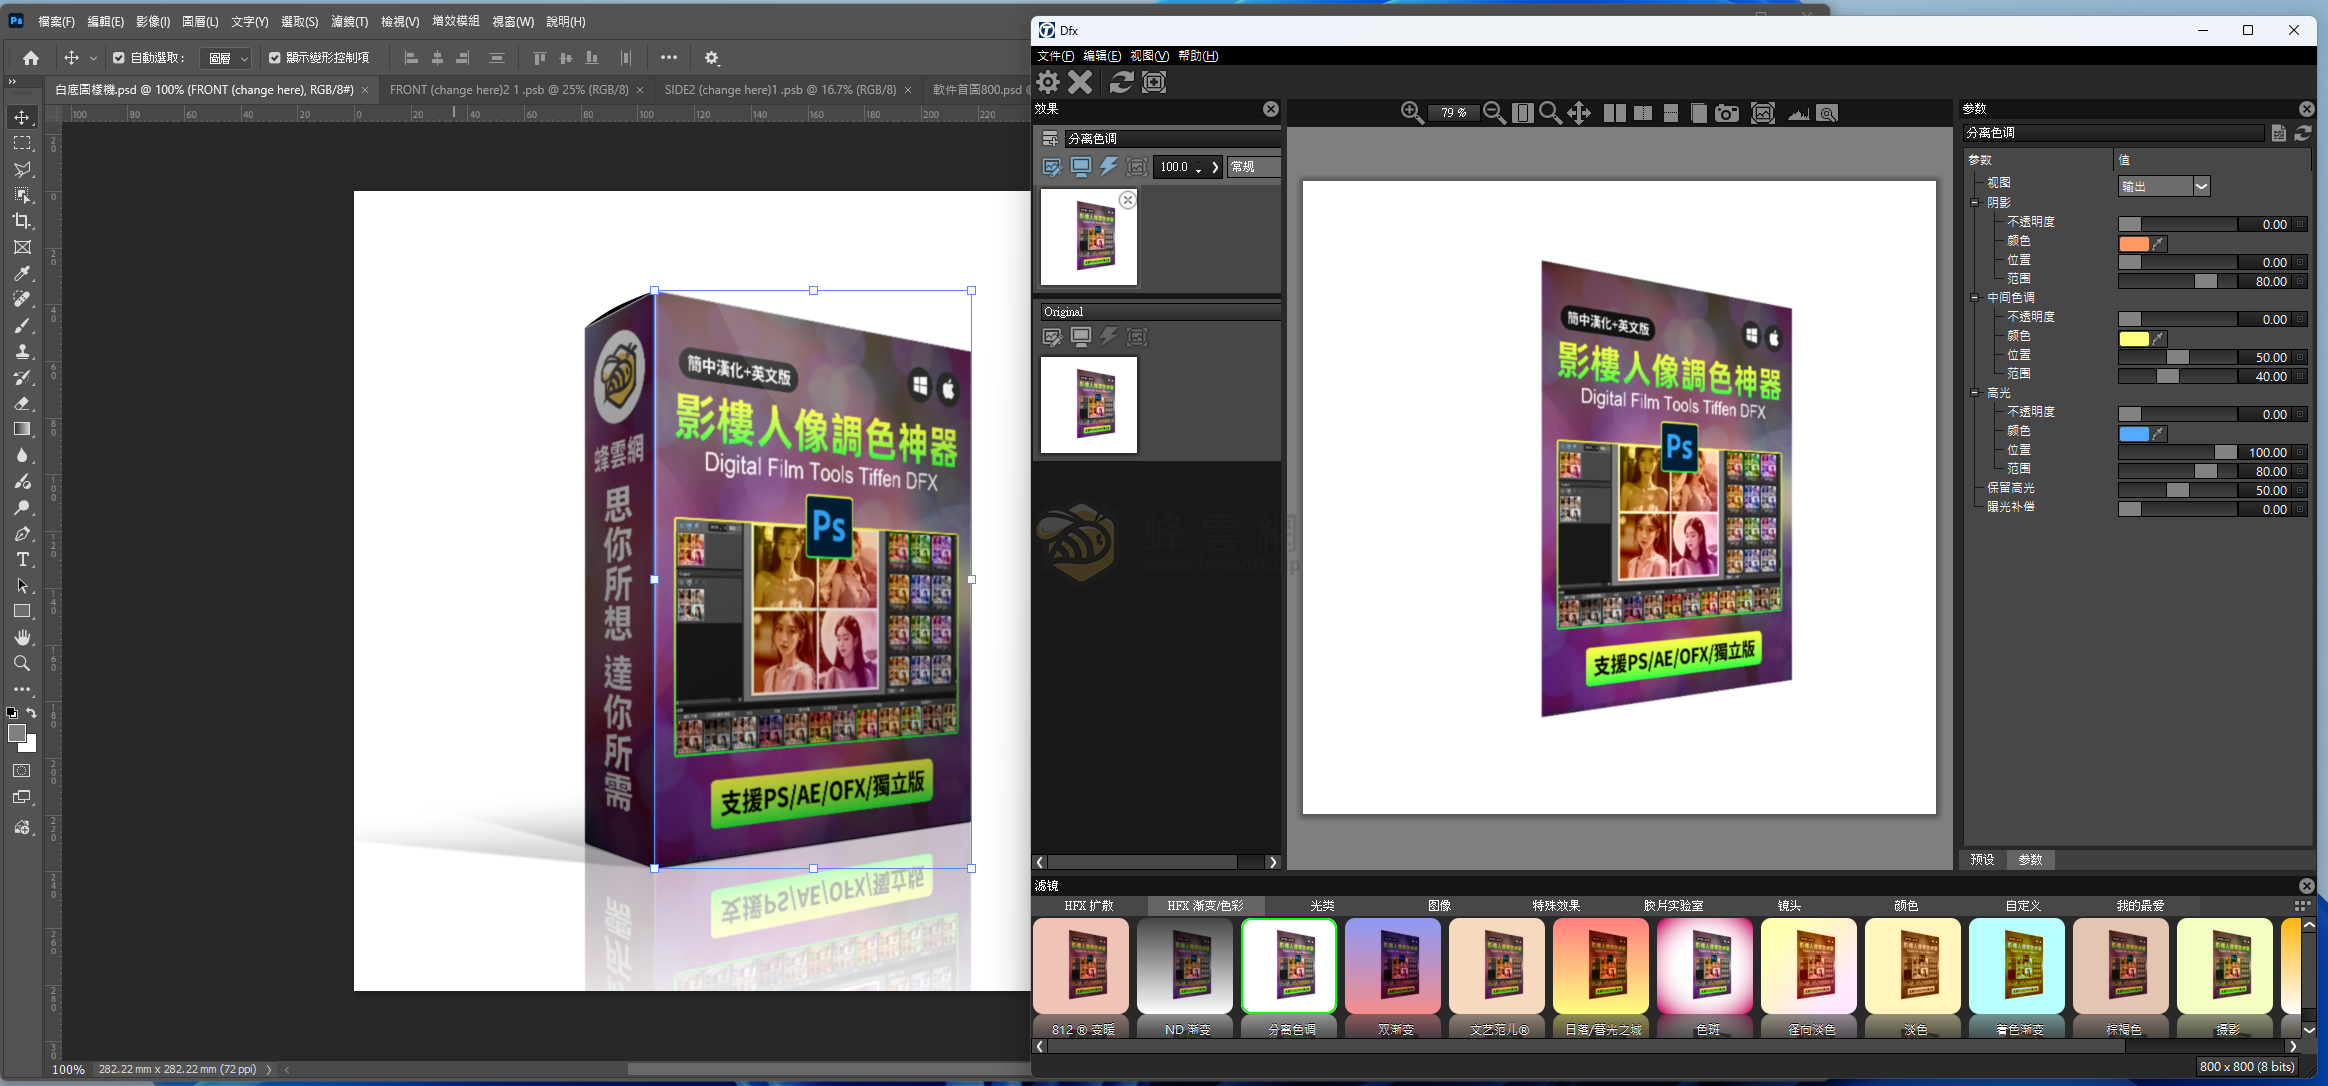Screen dimensions: 2328x1086
Task: Select the 着色渐变 filter preset
Action: (x=2017, y=977)
